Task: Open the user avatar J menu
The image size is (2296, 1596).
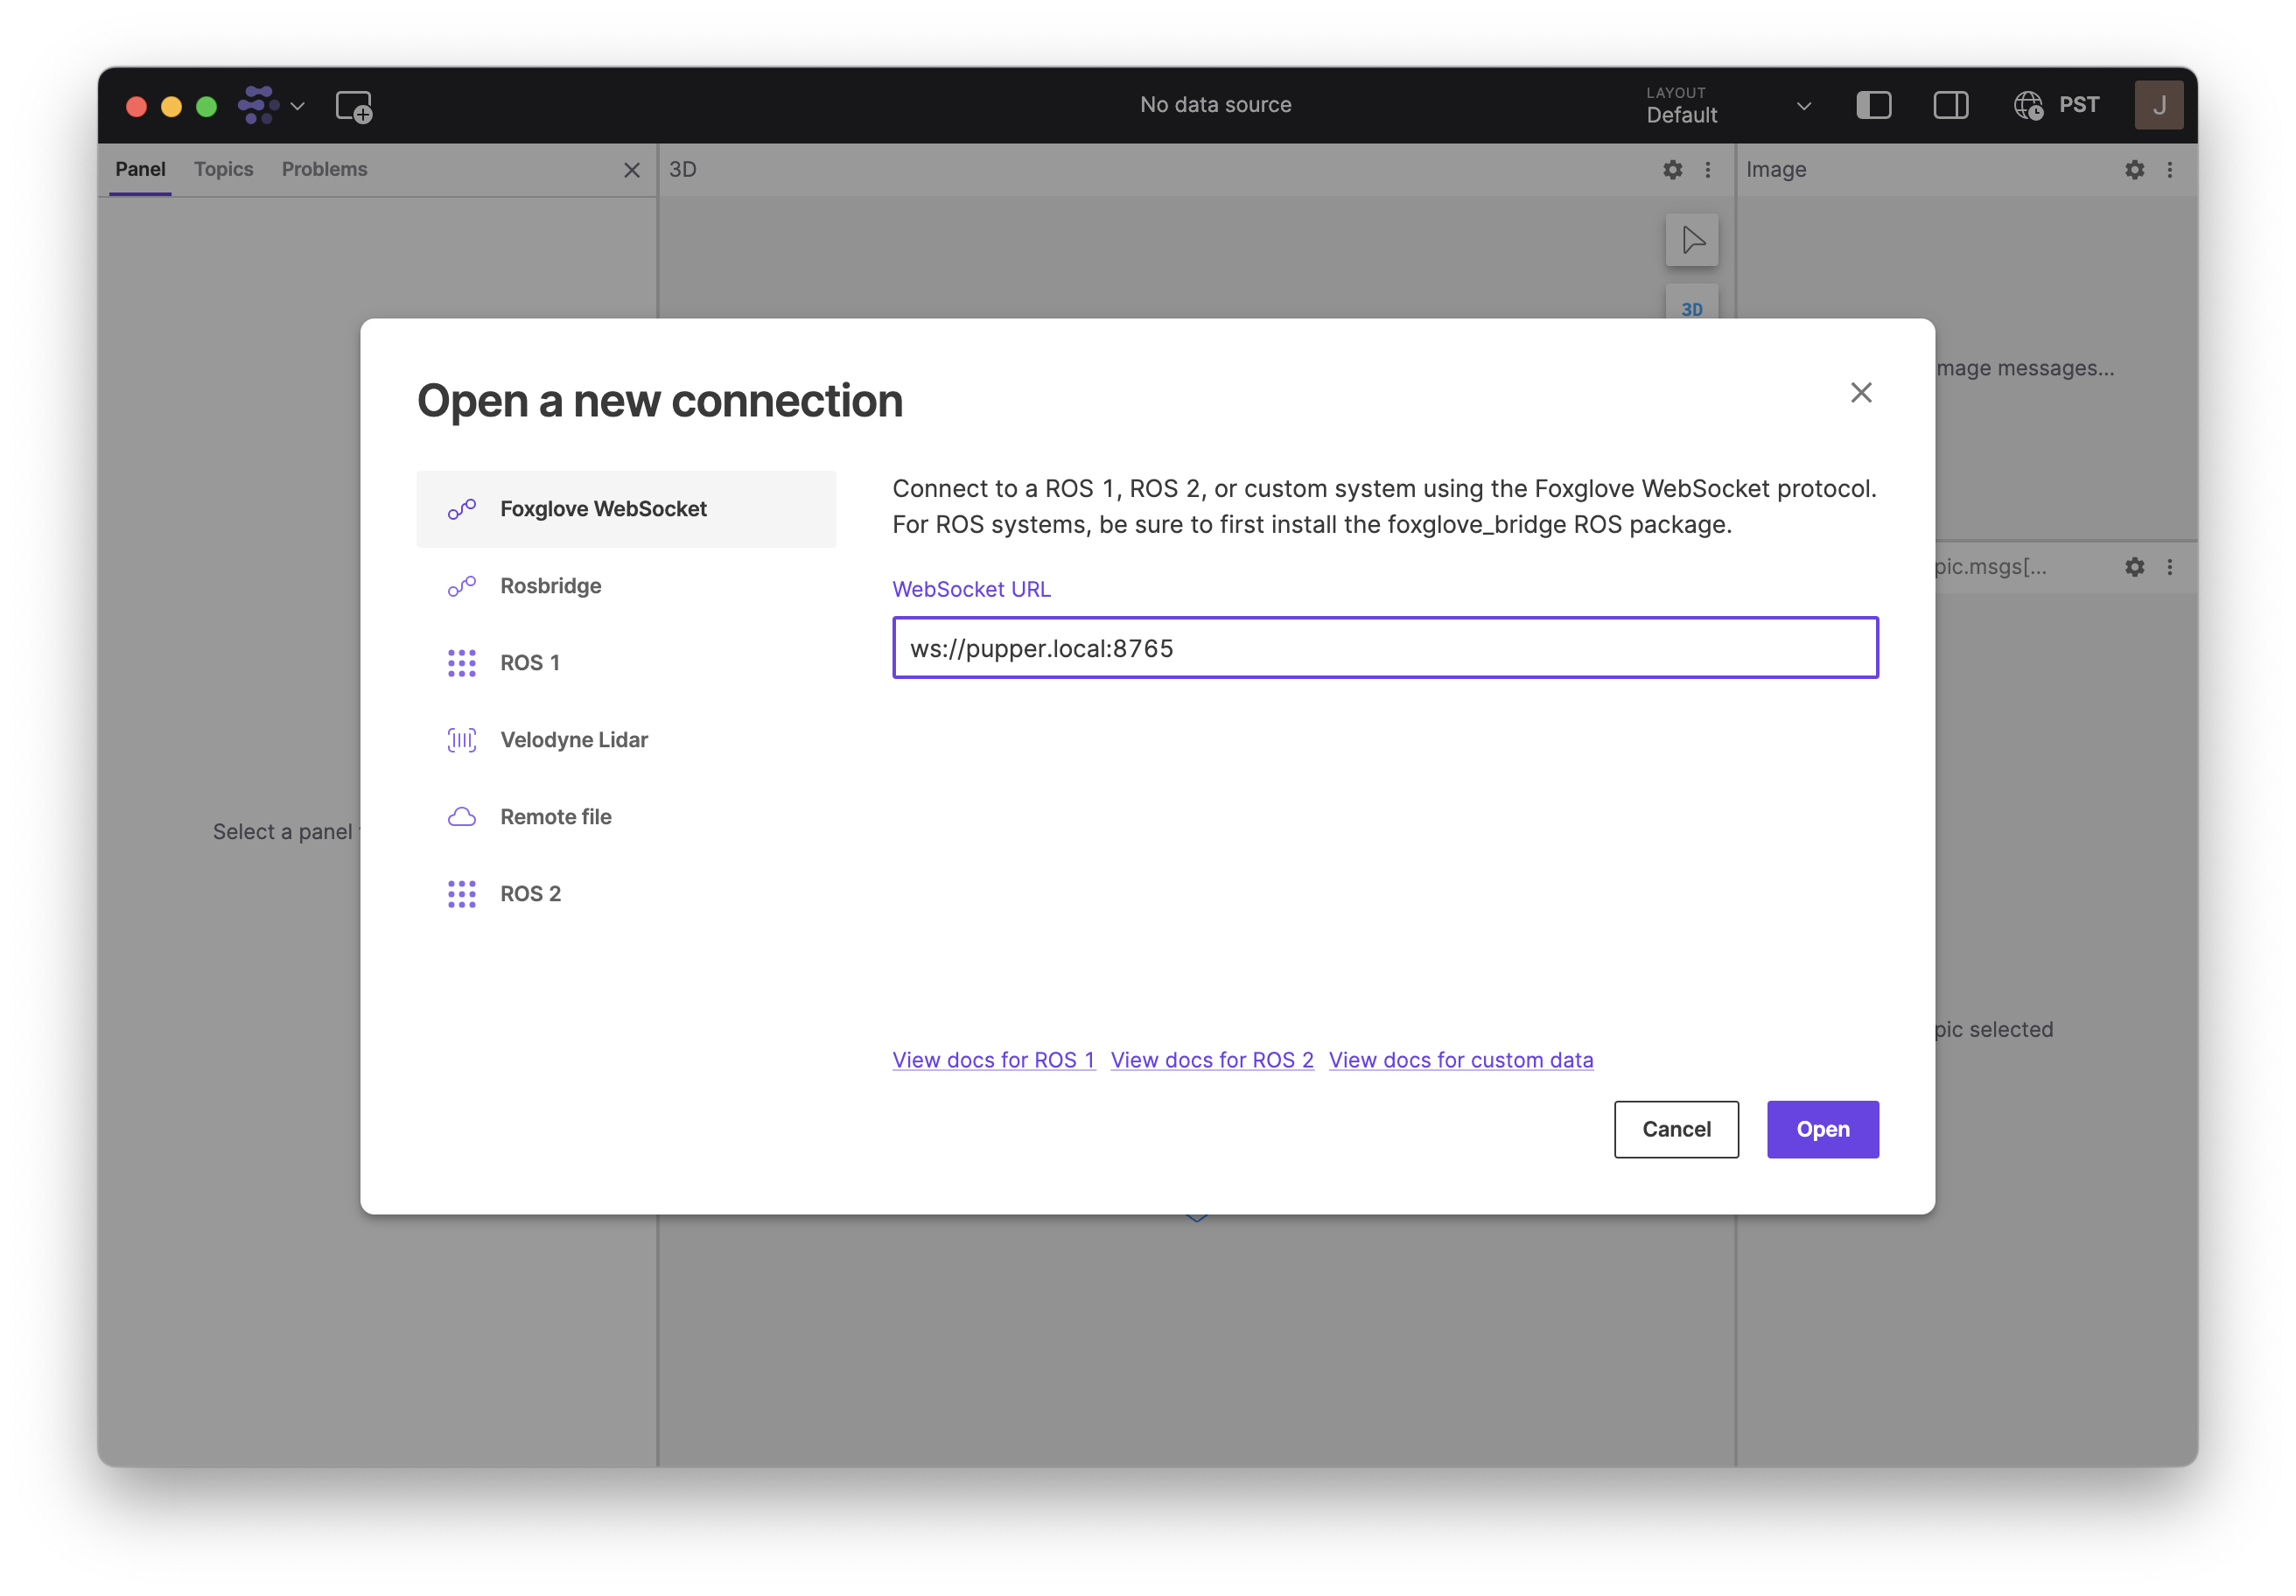Action: [x=2158, y=105]
